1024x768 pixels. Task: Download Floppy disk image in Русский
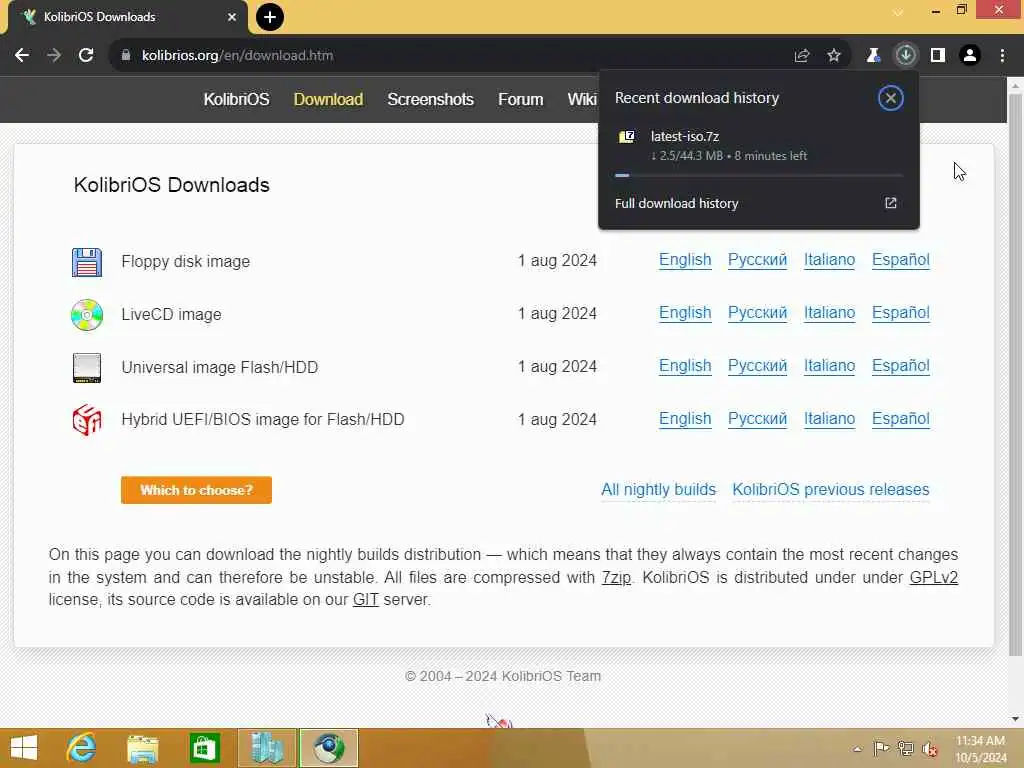(758, 260)
